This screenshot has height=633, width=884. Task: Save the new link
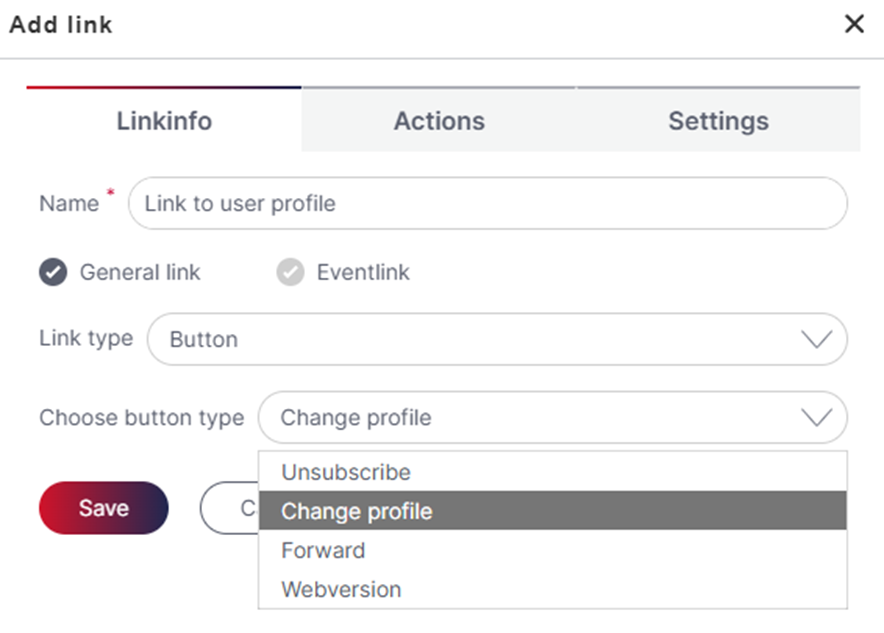pyautogui.click(x=104, y=508)
